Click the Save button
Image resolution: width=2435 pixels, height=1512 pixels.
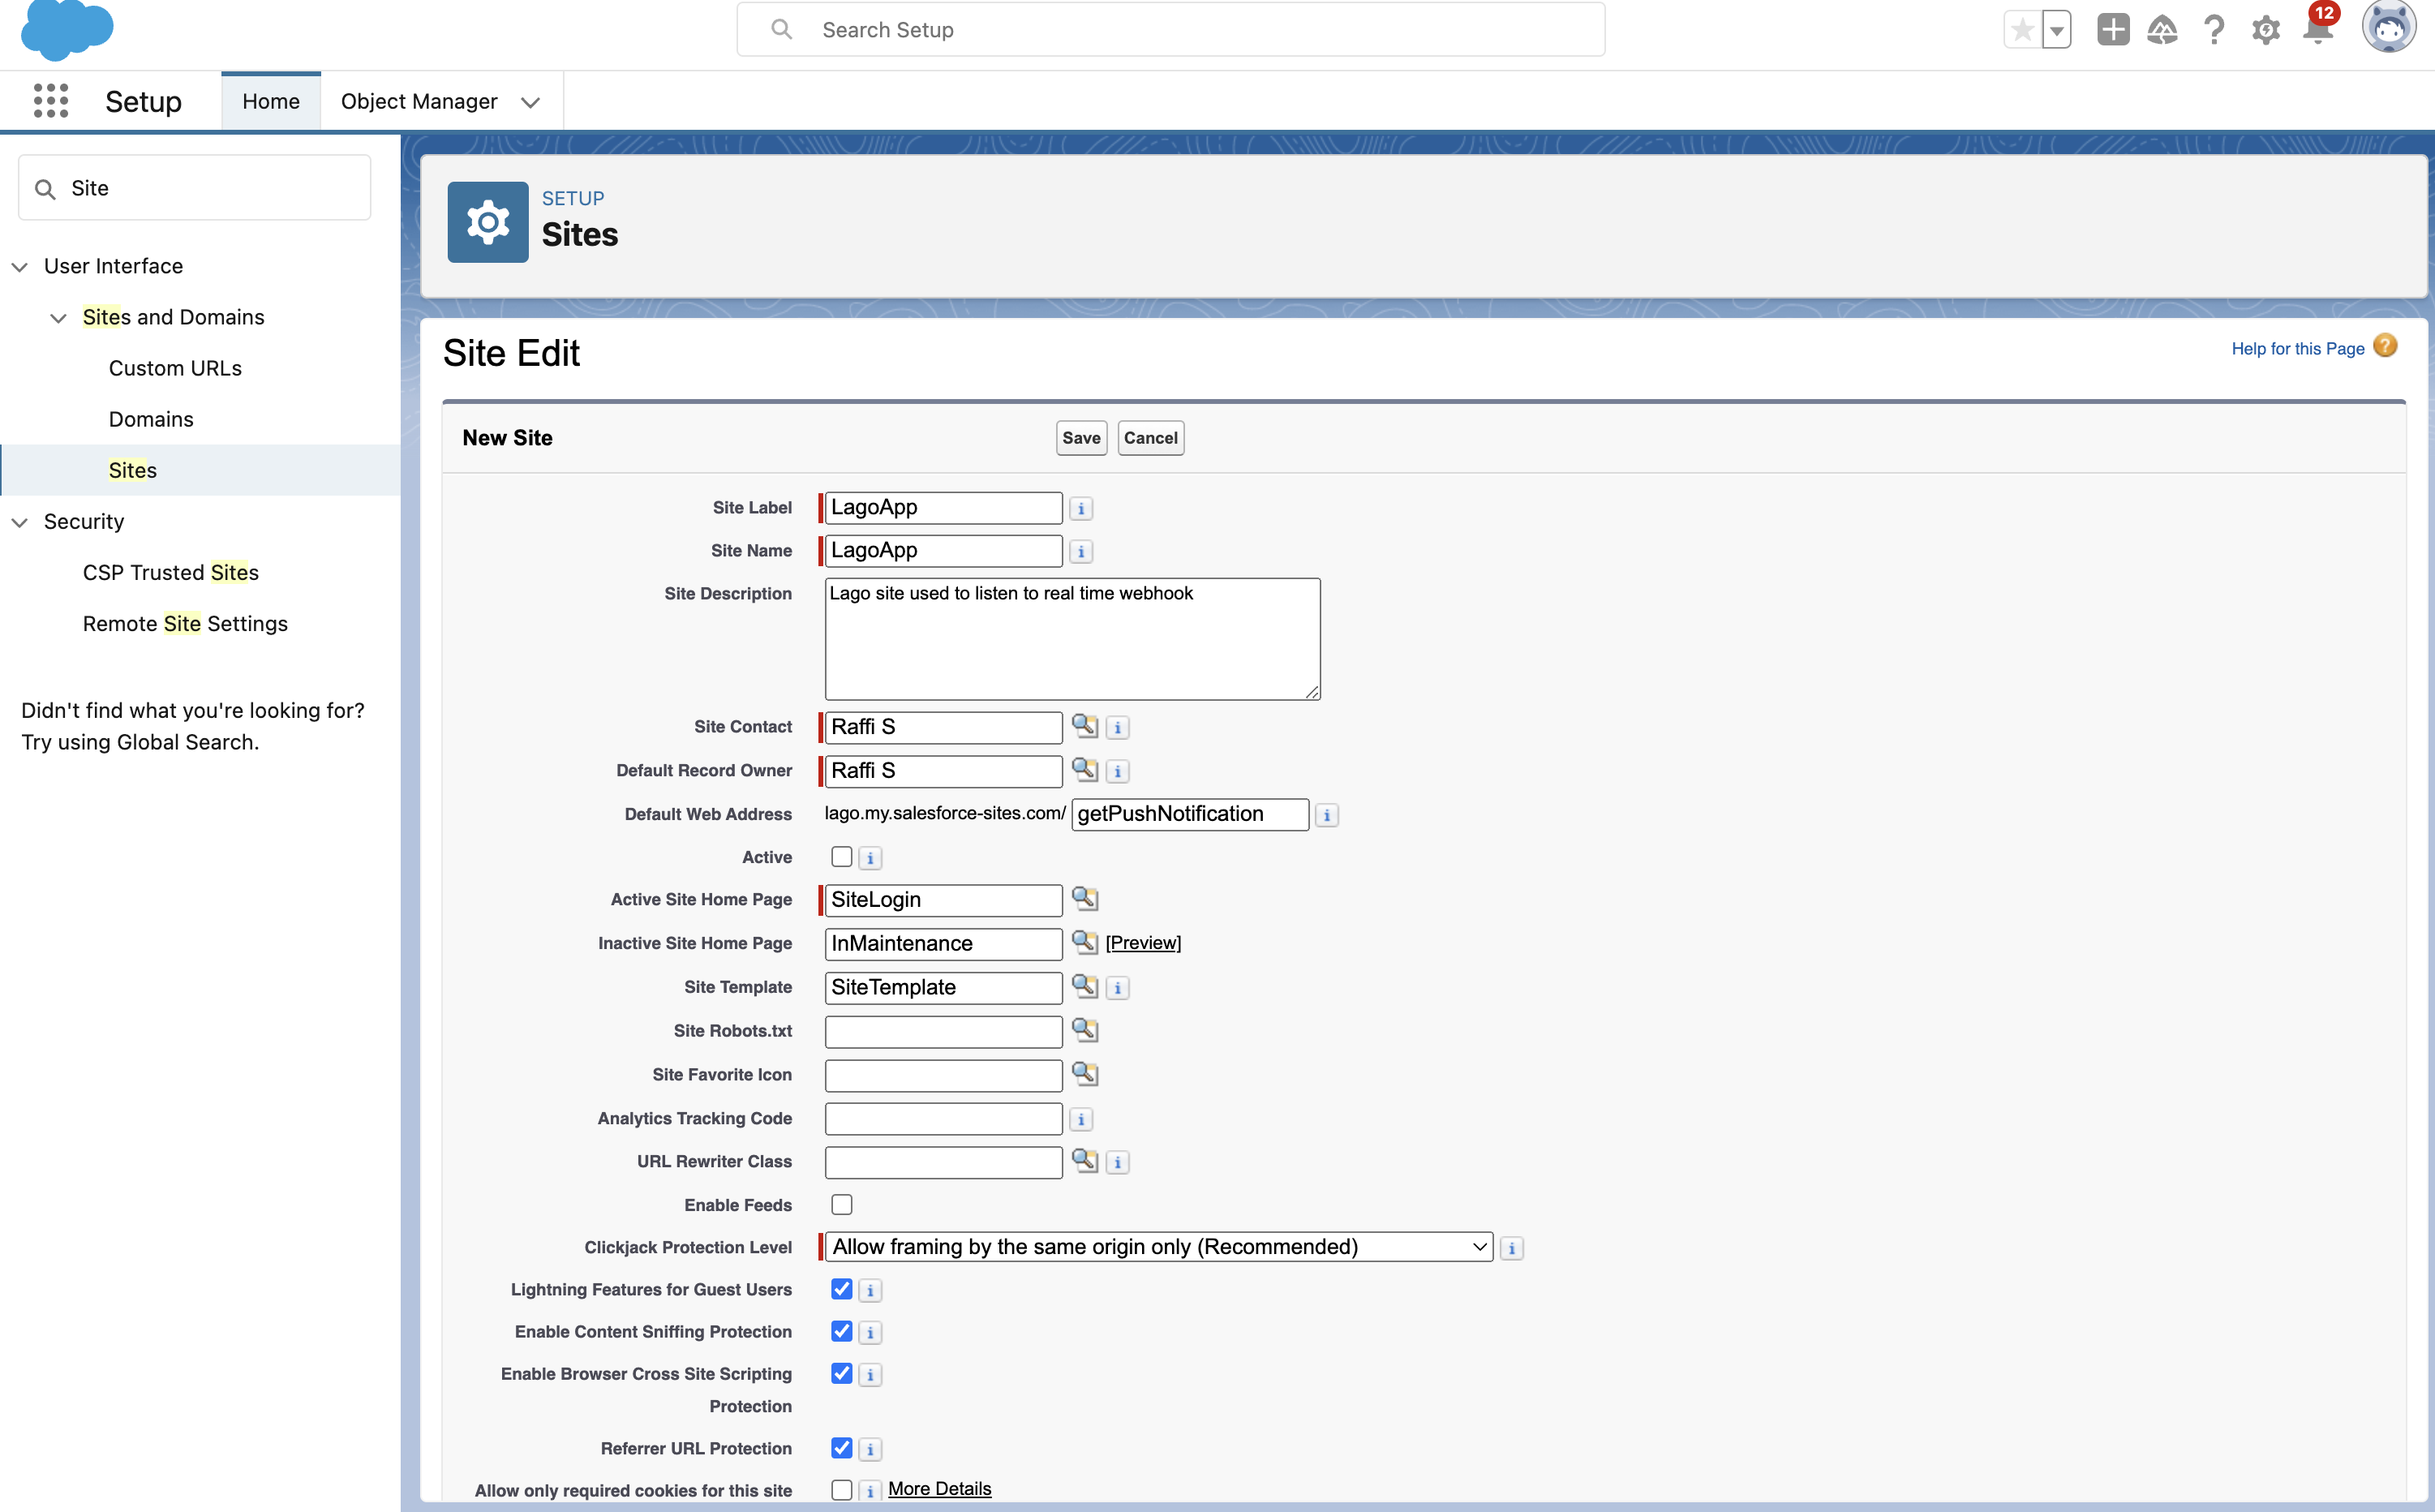pos(1081,438)
